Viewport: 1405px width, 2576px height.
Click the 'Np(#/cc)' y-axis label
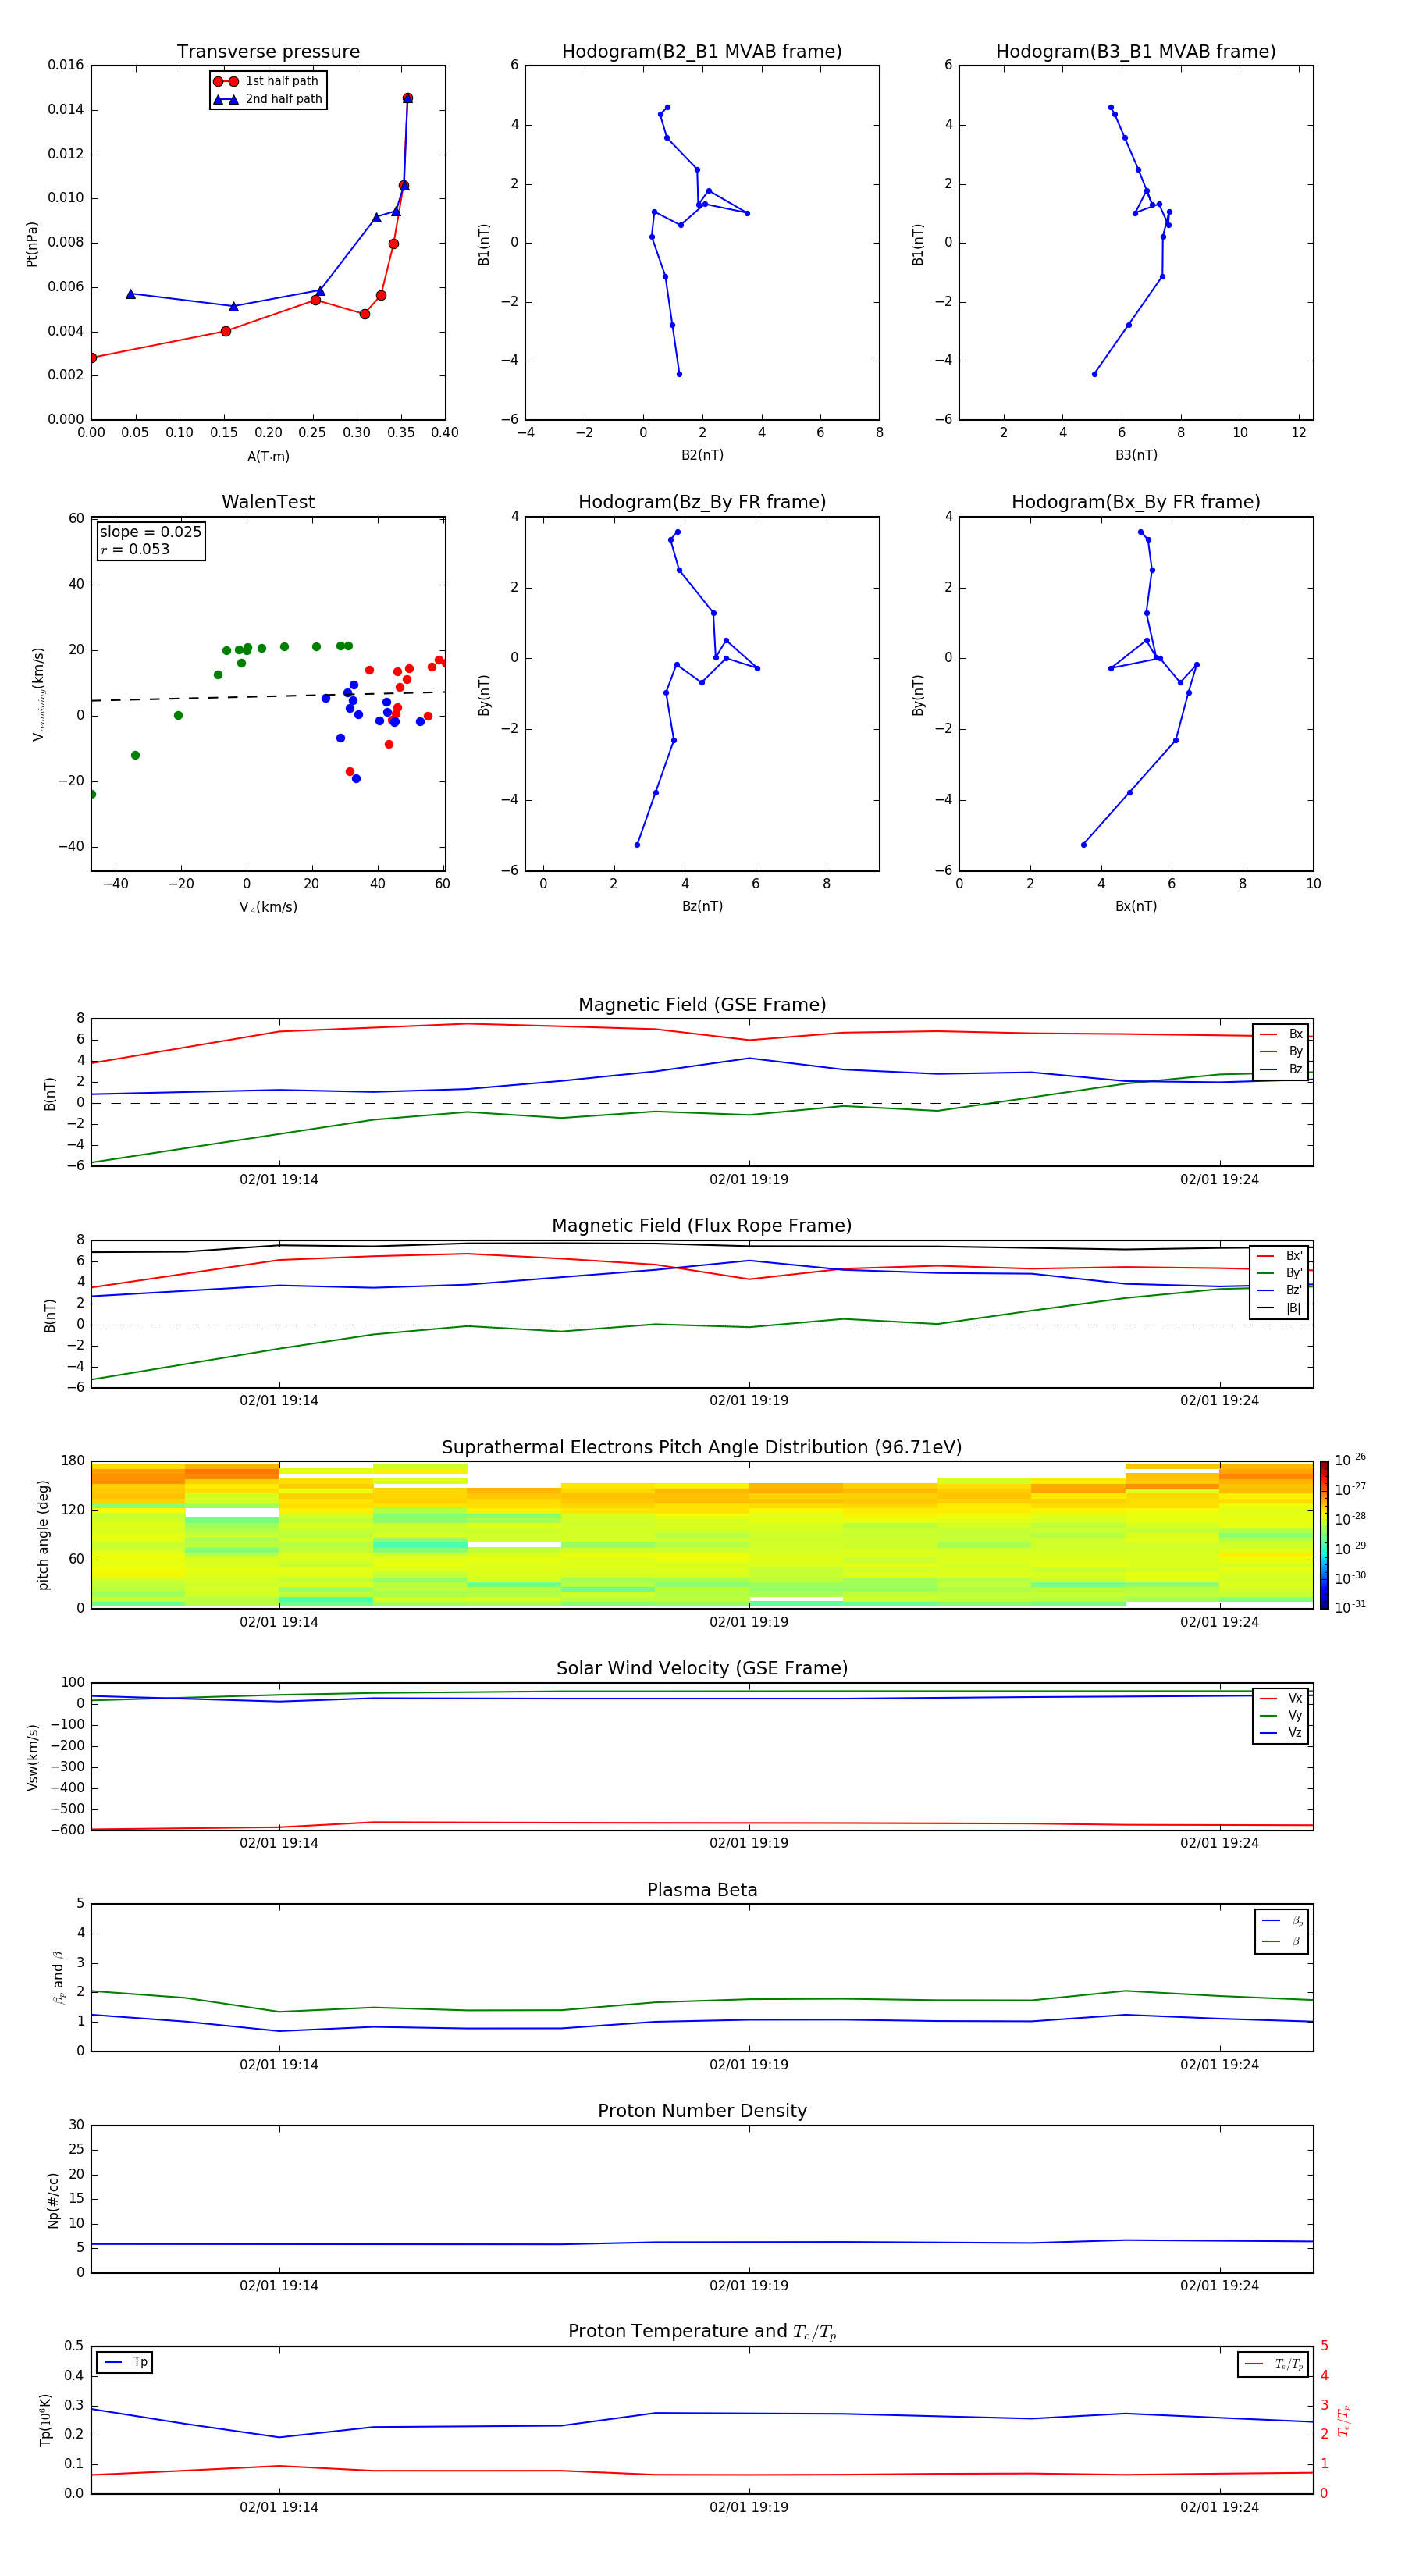tap(54, 2200)
